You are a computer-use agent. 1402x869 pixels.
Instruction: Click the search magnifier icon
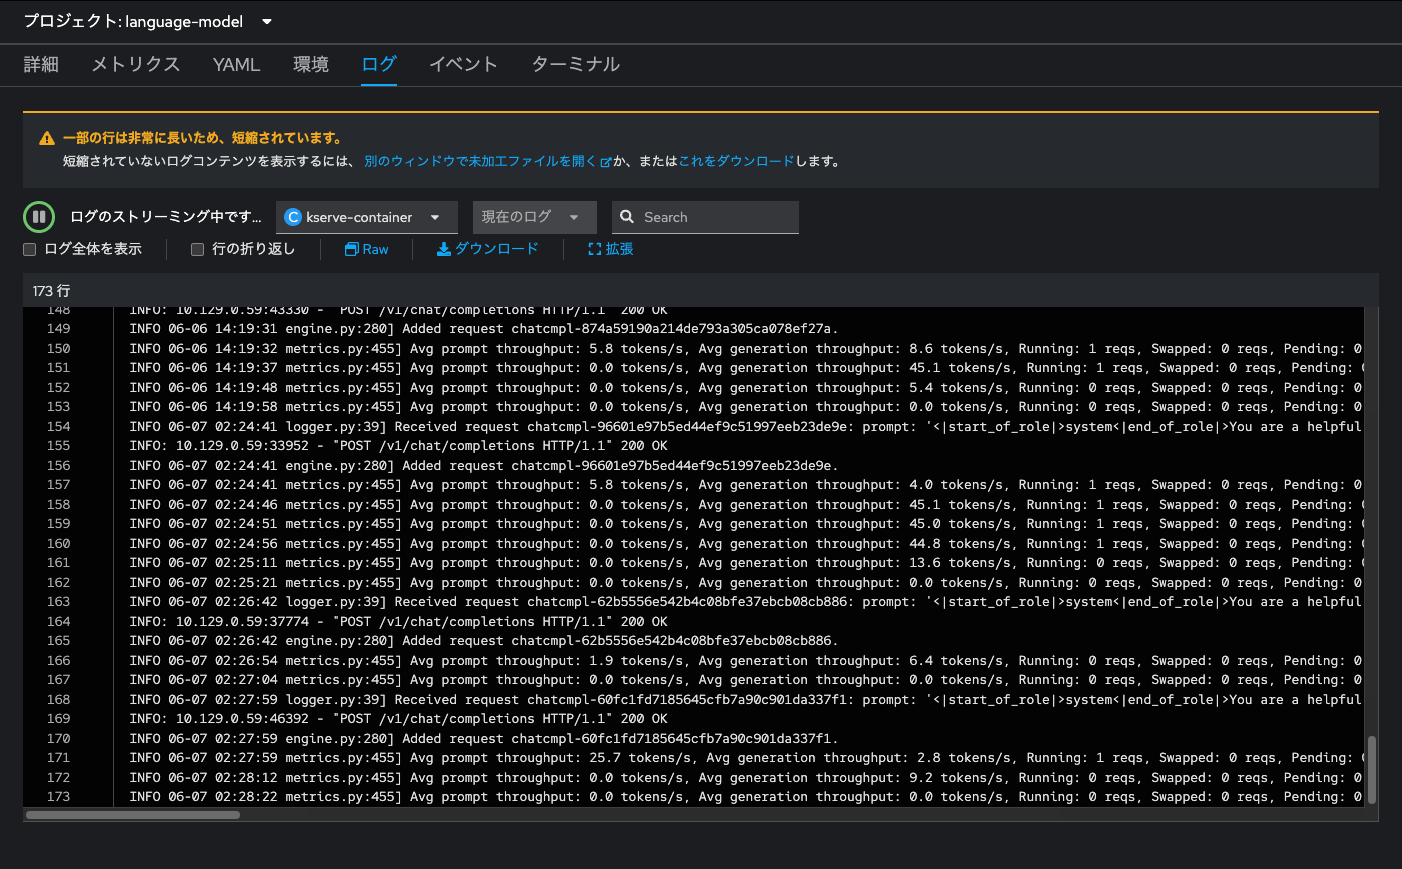[627, 217]
